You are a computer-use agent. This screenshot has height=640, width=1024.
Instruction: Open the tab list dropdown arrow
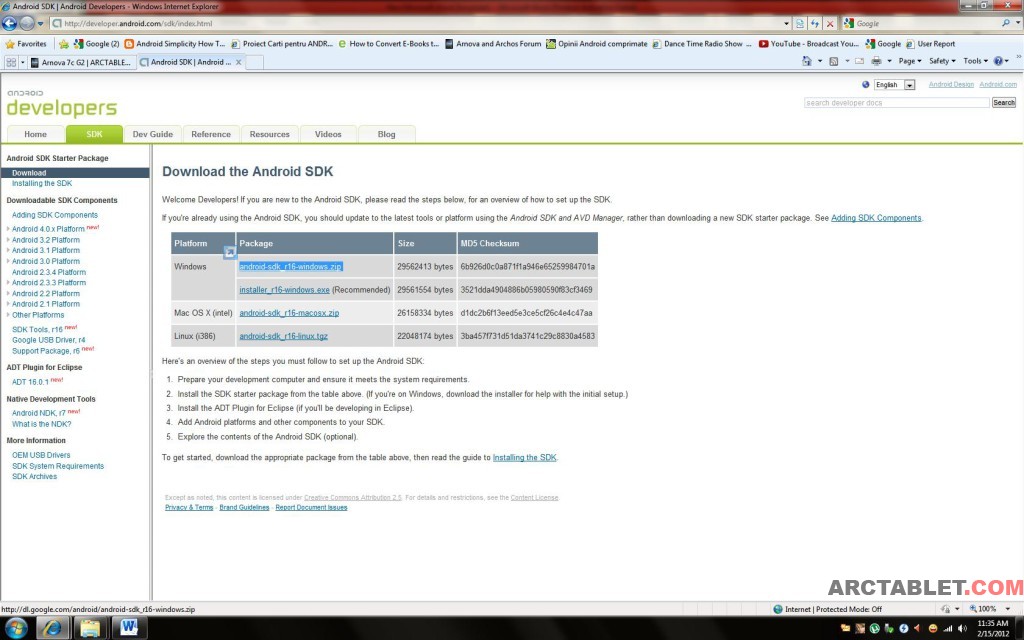click(x=23, y=62)
